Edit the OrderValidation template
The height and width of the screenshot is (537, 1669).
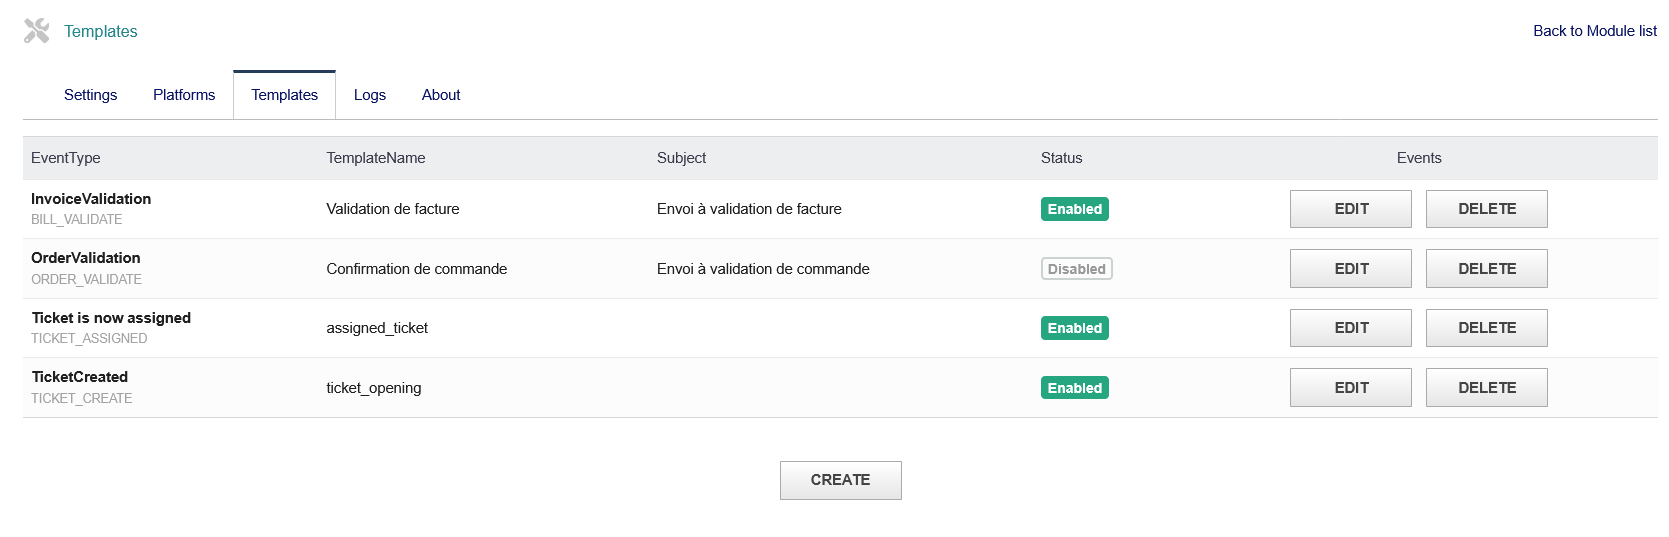[x=1350, y=269]
